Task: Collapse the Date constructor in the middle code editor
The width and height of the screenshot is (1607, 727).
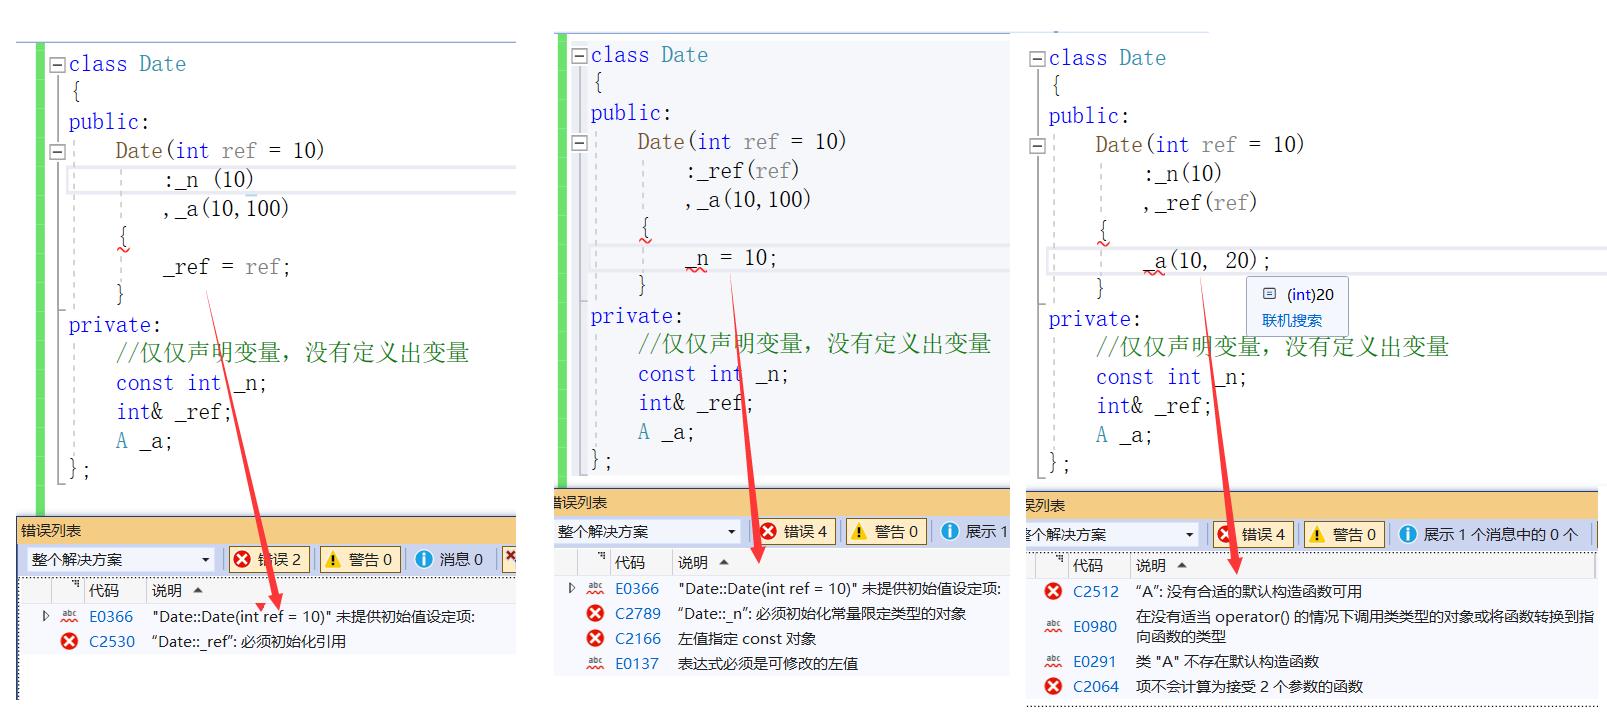Action: [579, 143]
